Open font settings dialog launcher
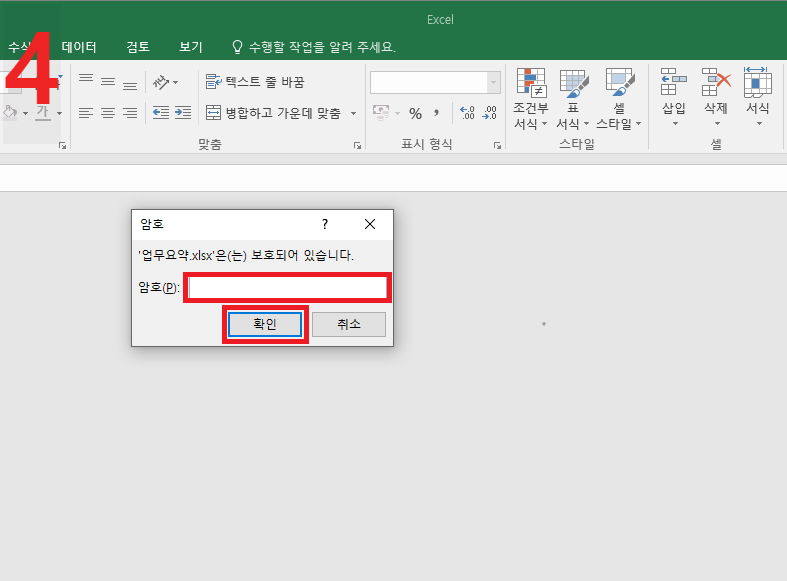787x581 pixels. [x=62, y=146]
